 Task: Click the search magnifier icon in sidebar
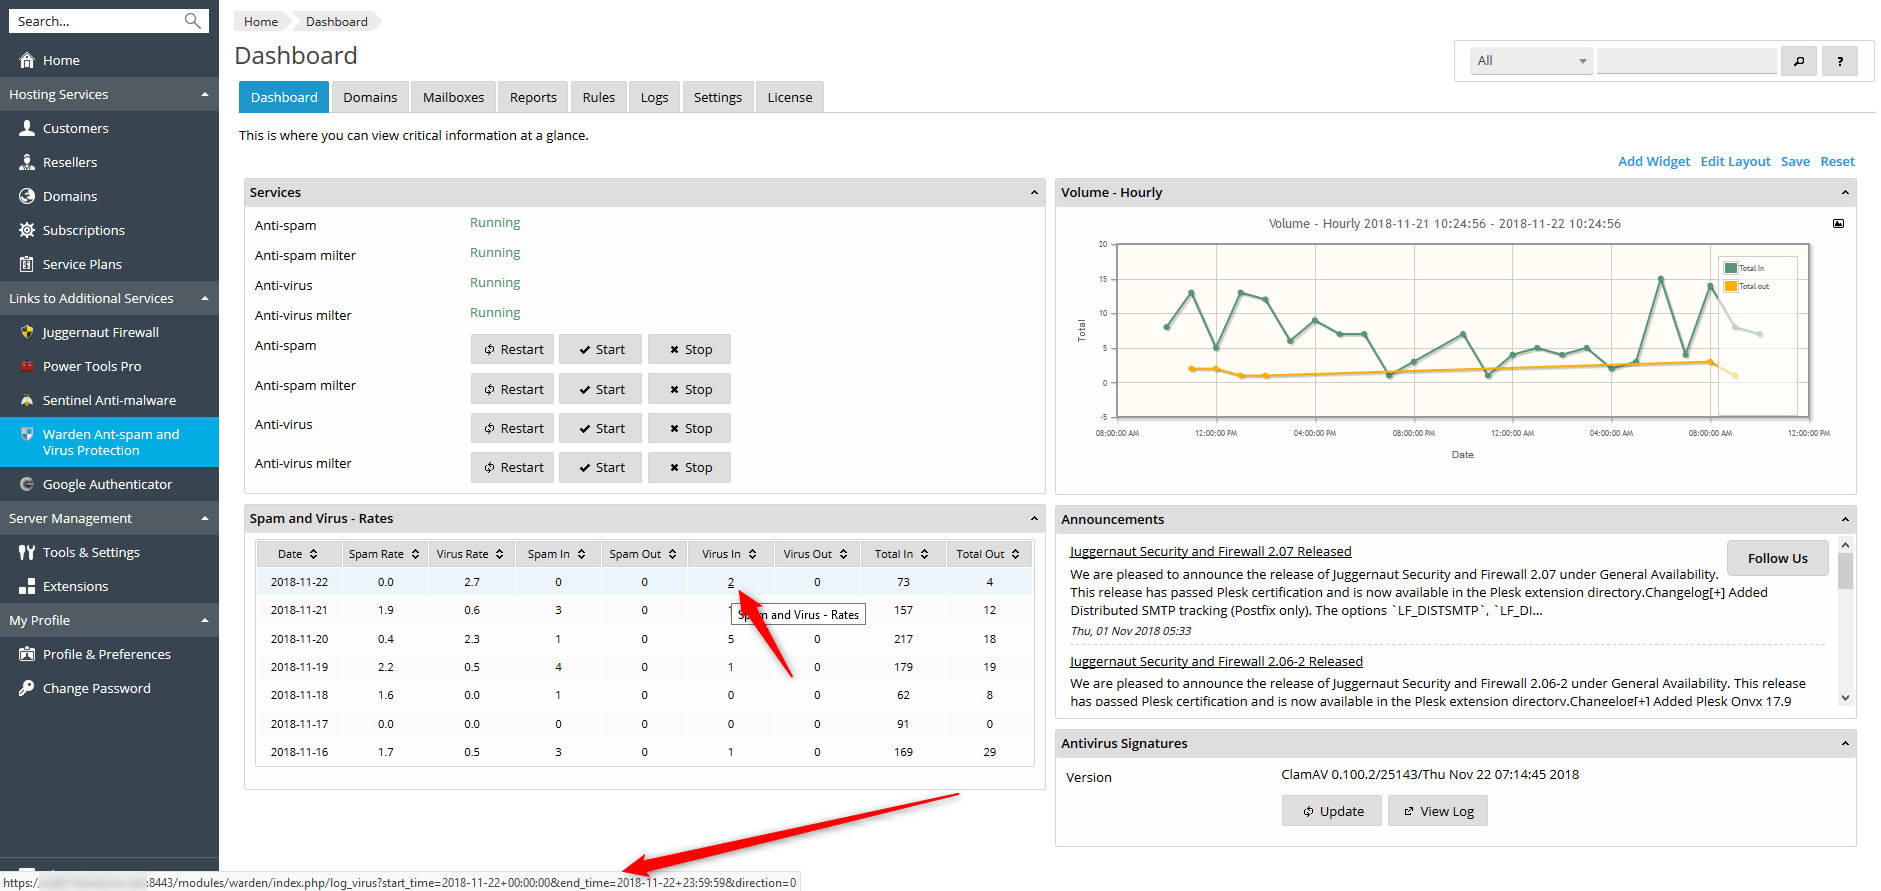point(193,21)
